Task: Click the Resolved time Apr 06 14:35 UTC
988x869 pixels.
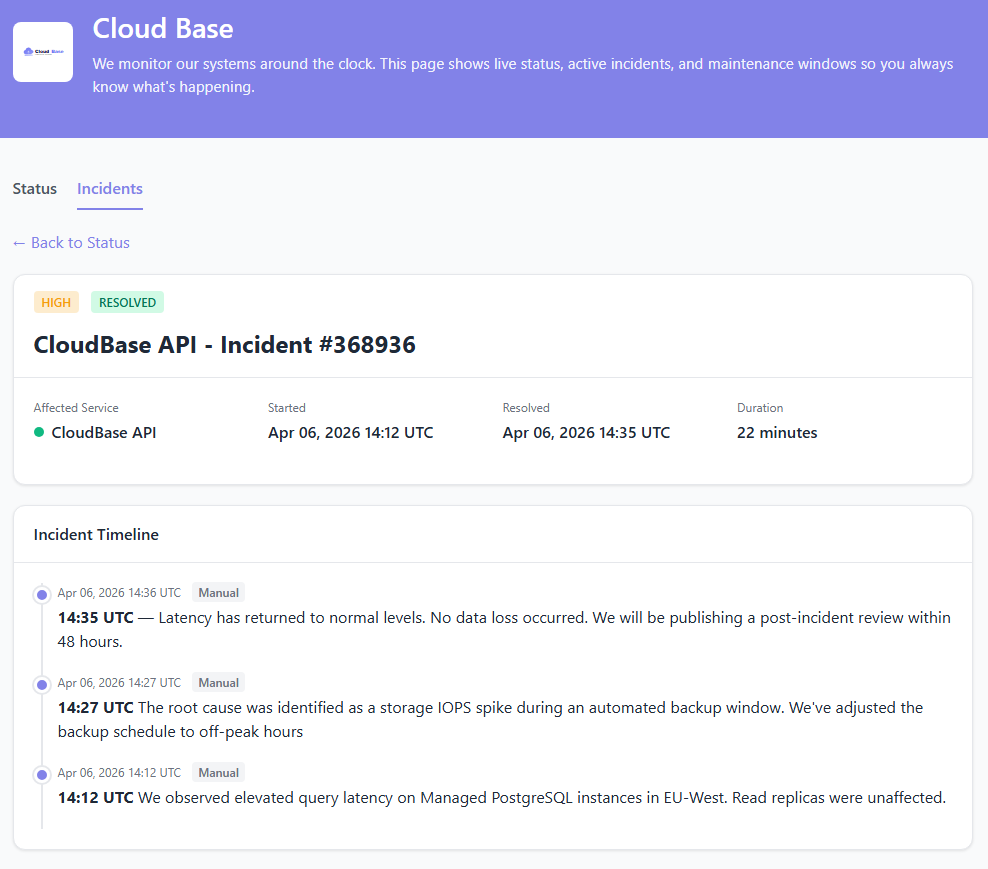Action: [x=586, y=433]
